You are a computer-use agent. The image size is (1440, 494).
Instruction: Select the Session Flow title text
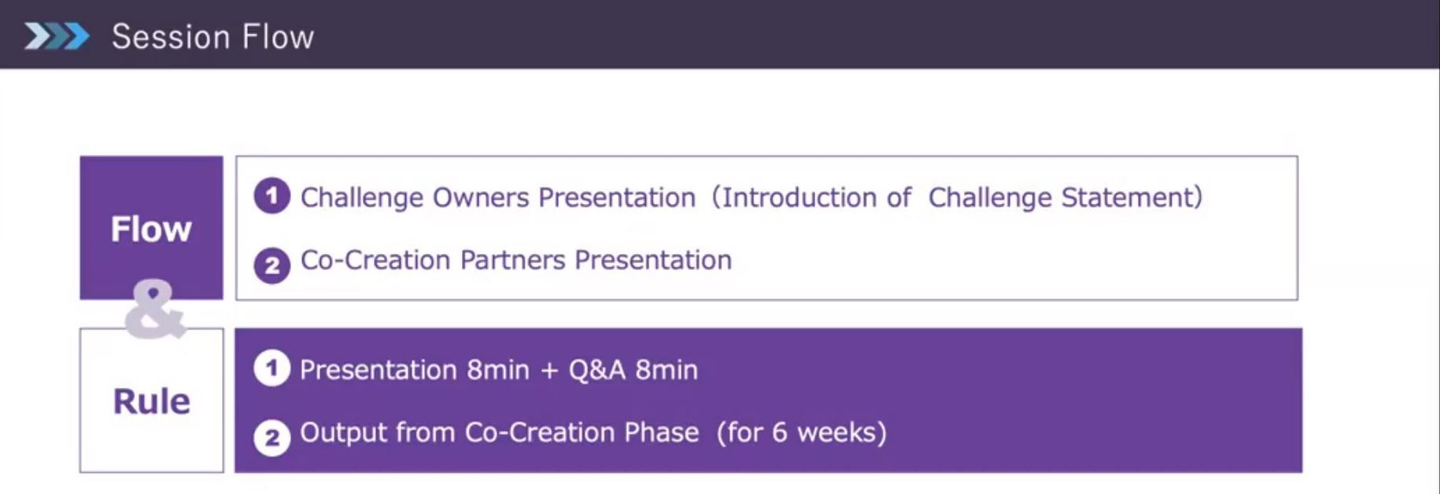212,37
